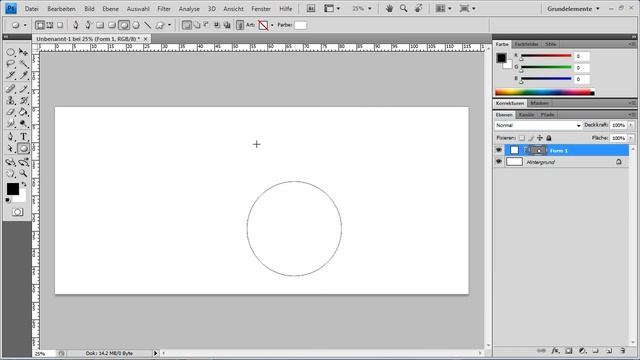The height and width of the screenshot is (360, 640).
Task: Select the Smudge tool
Action: point(11,123)
